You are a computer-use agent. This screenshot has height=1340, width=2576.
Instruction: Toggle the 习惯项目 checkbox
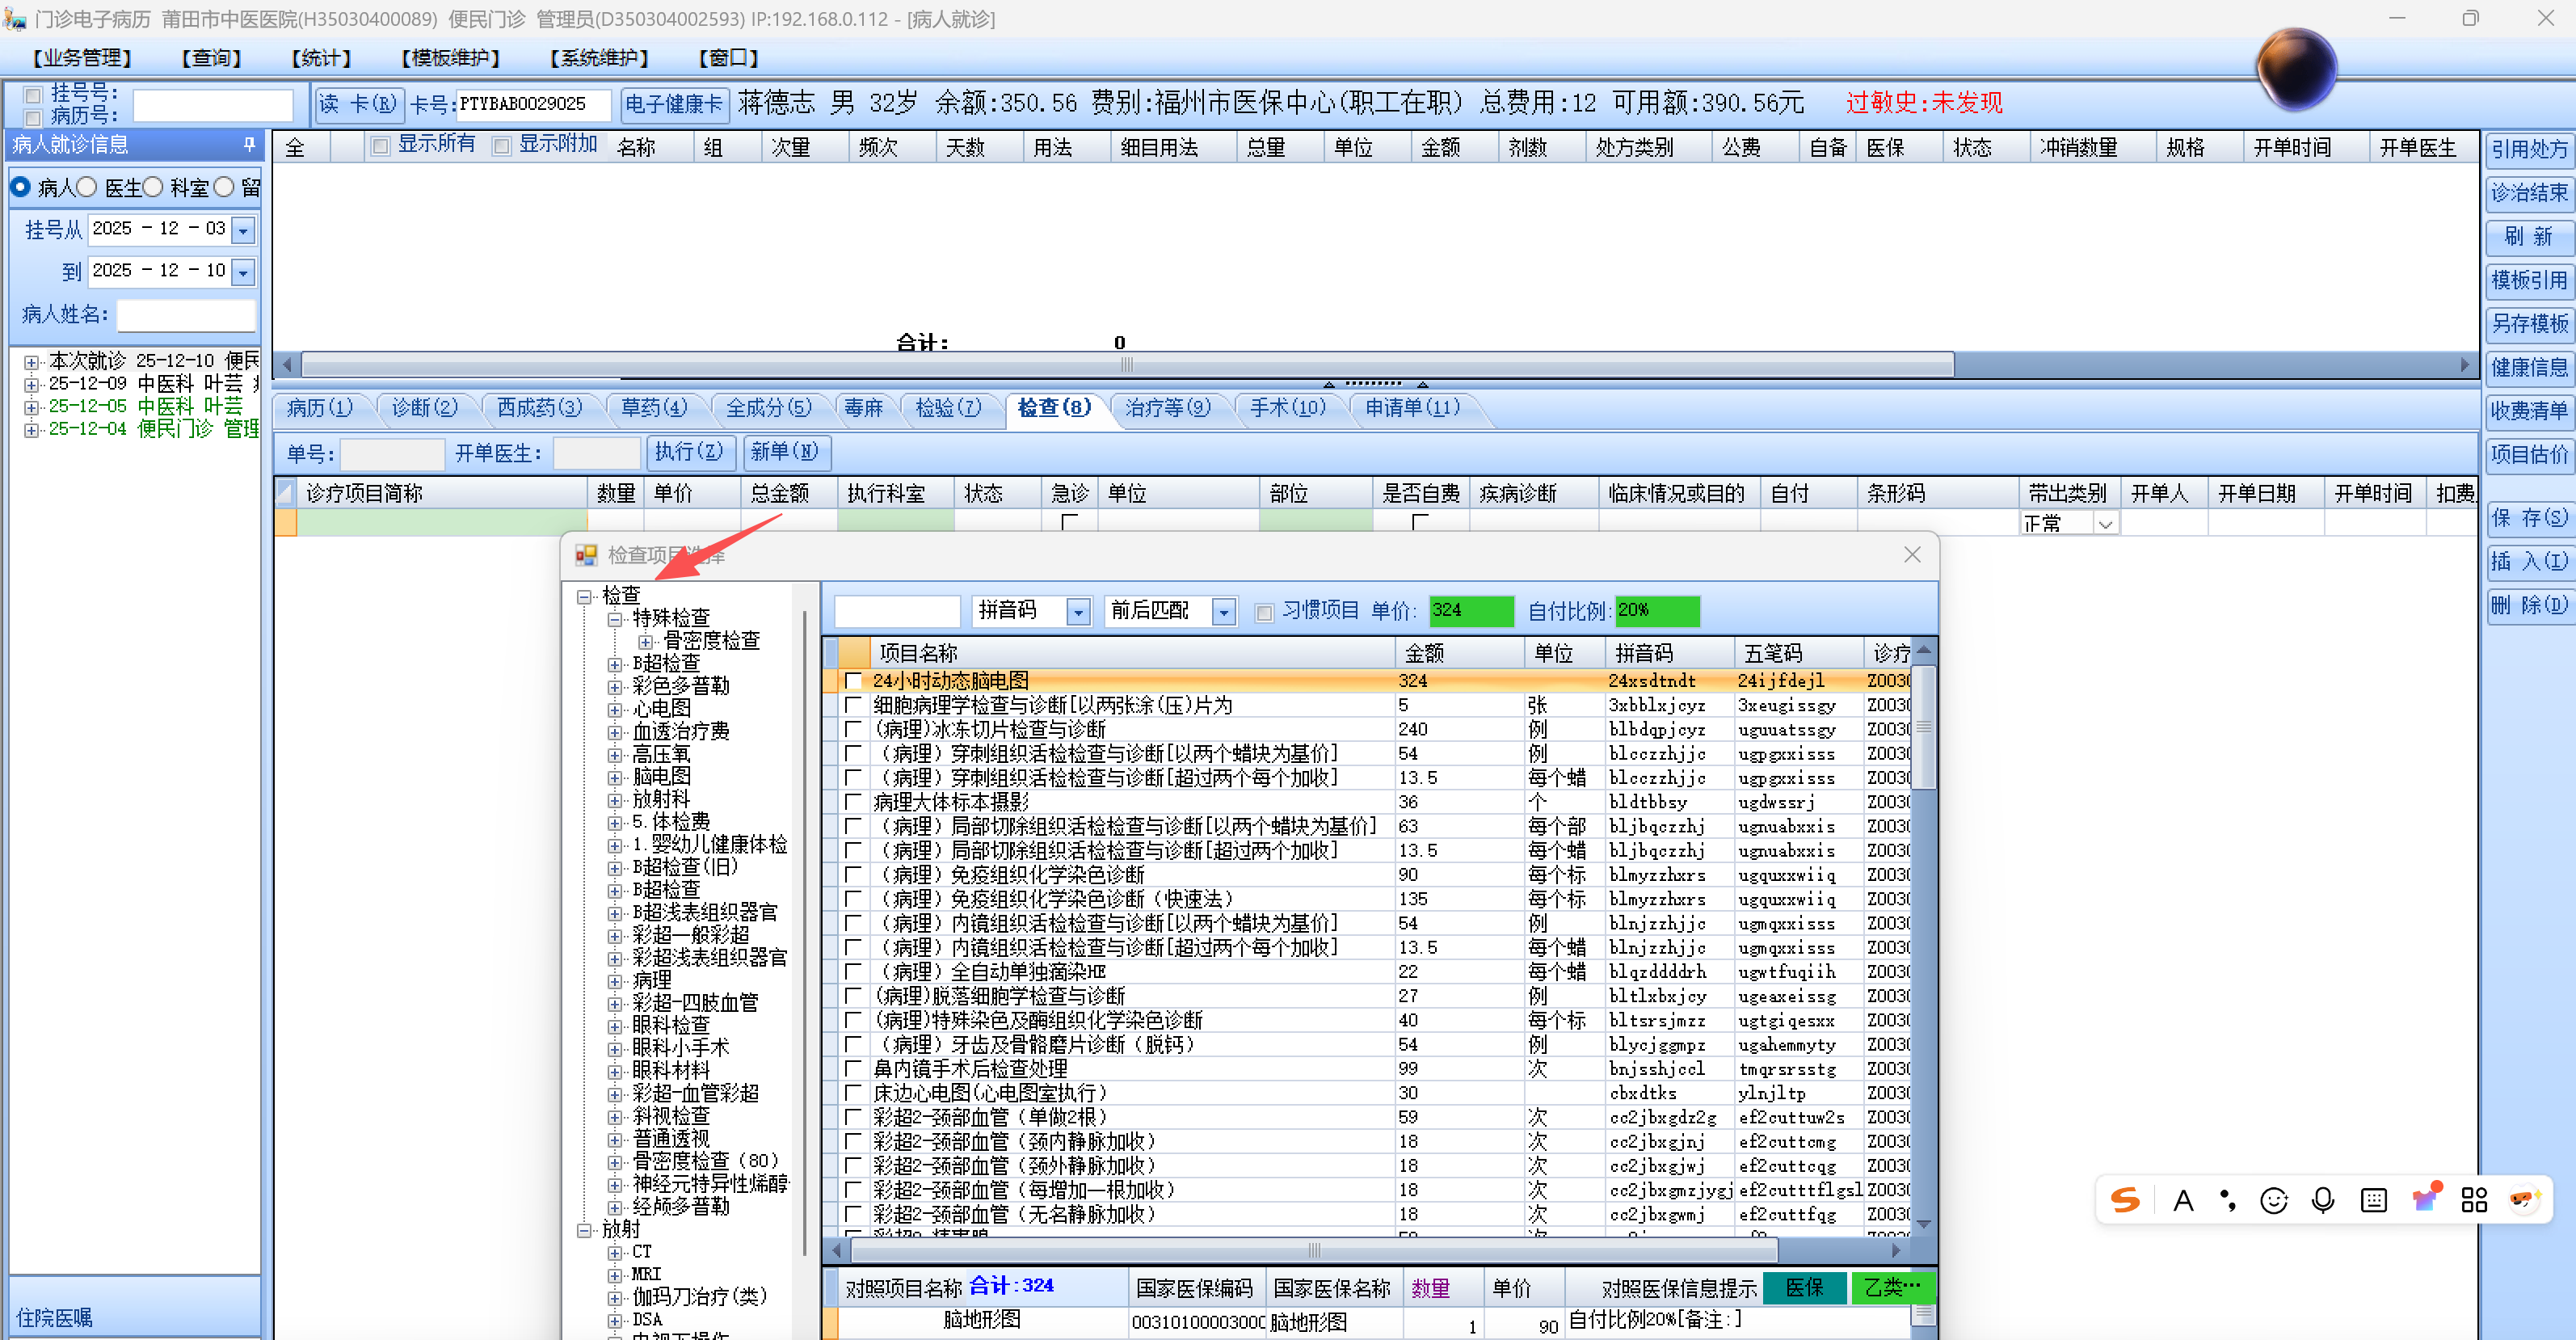point(1264,612)
